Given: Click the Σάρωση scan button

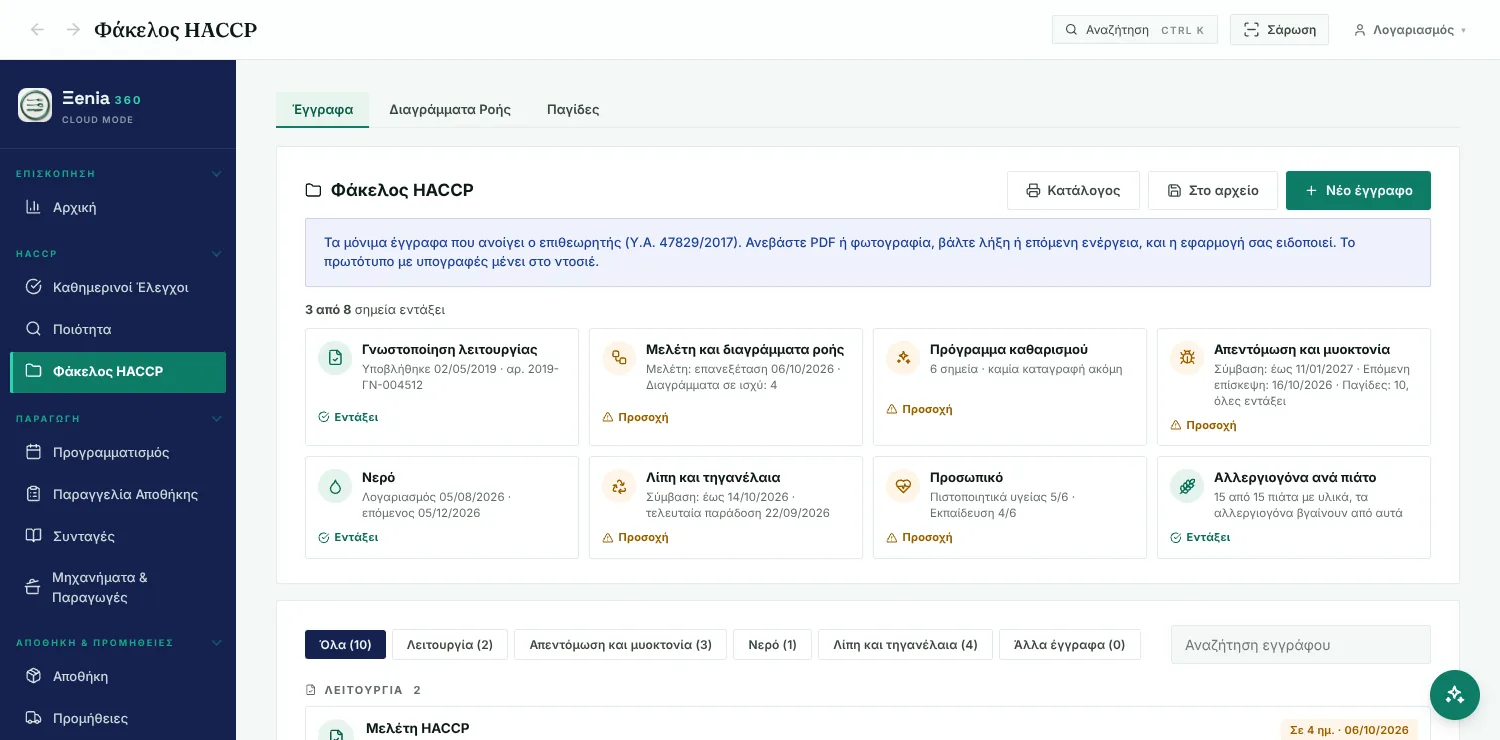Looking at the screenshot, I should [x=1279, y=30].
